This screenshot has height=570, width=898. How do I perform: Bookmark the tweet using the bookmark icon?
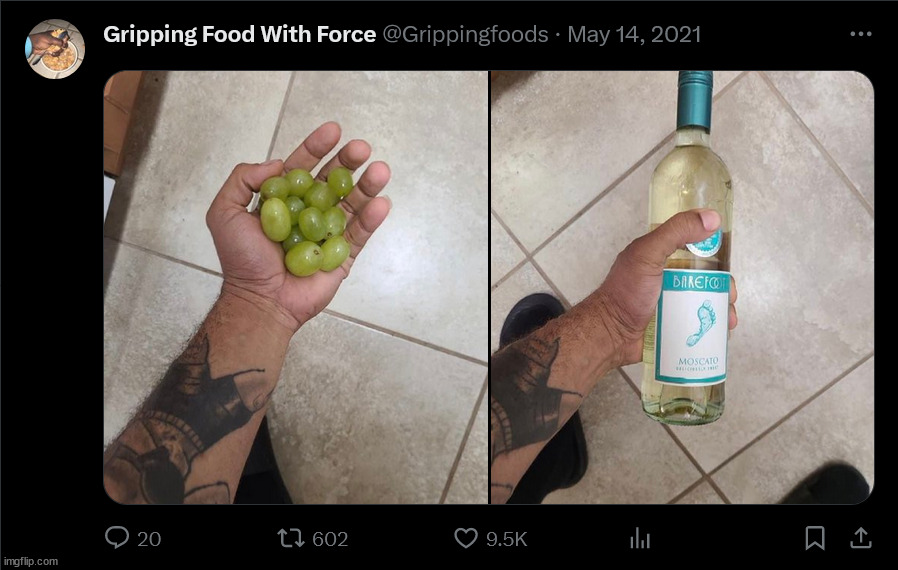815,539
